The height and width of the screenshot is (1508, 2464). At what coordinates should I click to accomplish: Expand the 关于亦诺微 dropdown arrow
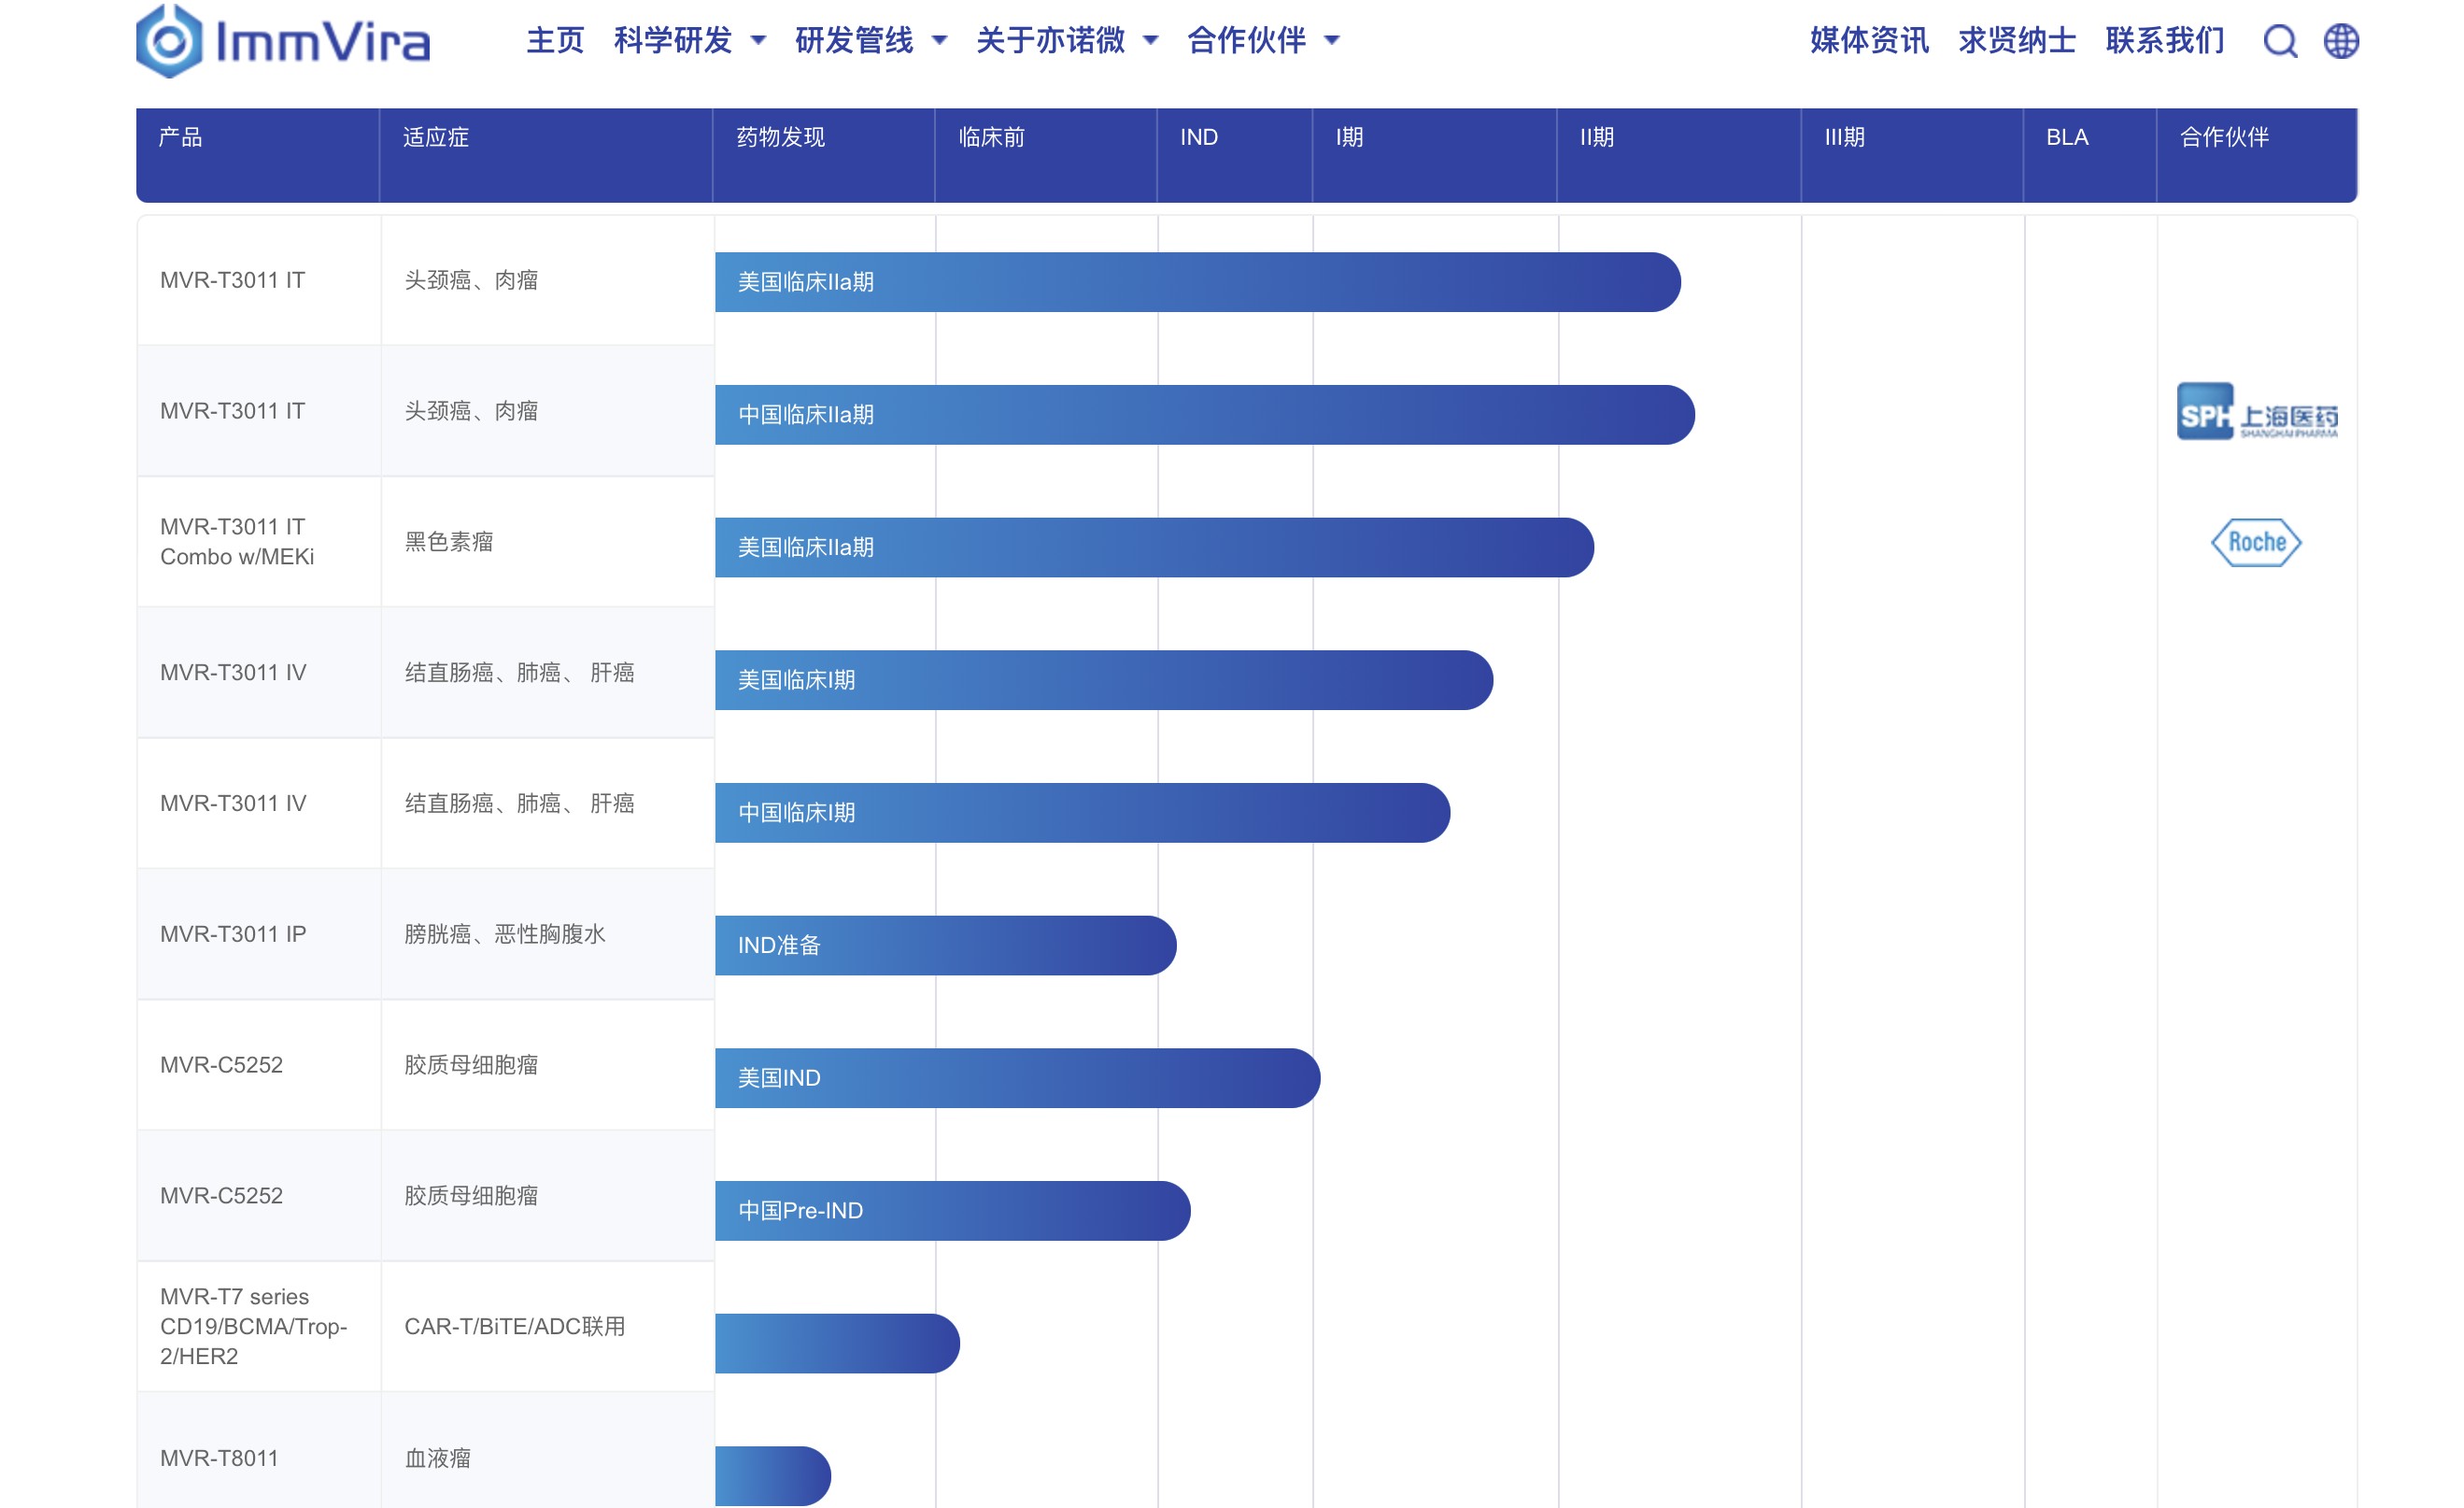pyautogui.click(x=1150, y=41)
